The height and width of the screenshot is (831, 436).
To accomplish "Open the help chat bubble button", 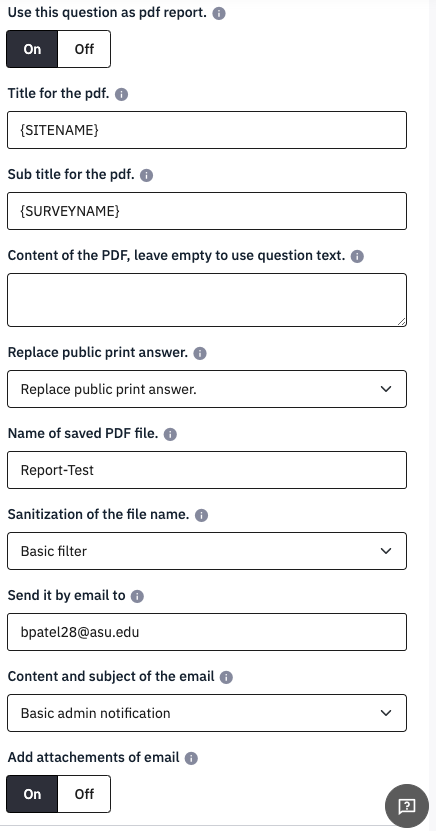I will pos(407,806).
